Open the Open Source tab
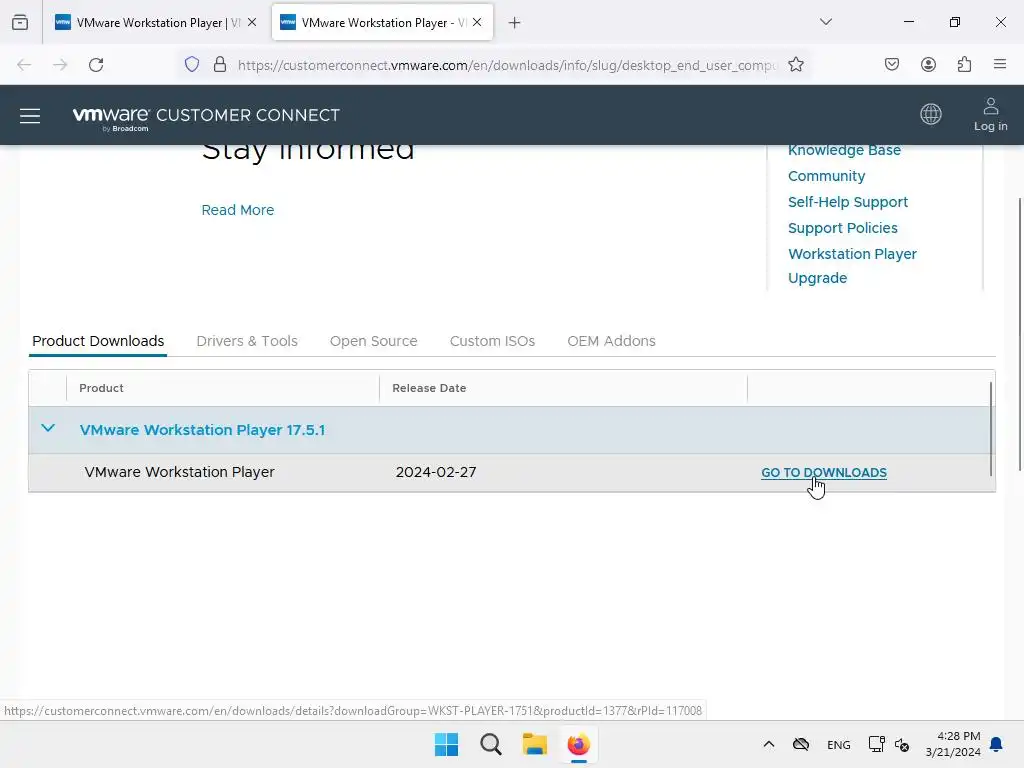This screenshot has height=768, width=1024. coord(374,341)
